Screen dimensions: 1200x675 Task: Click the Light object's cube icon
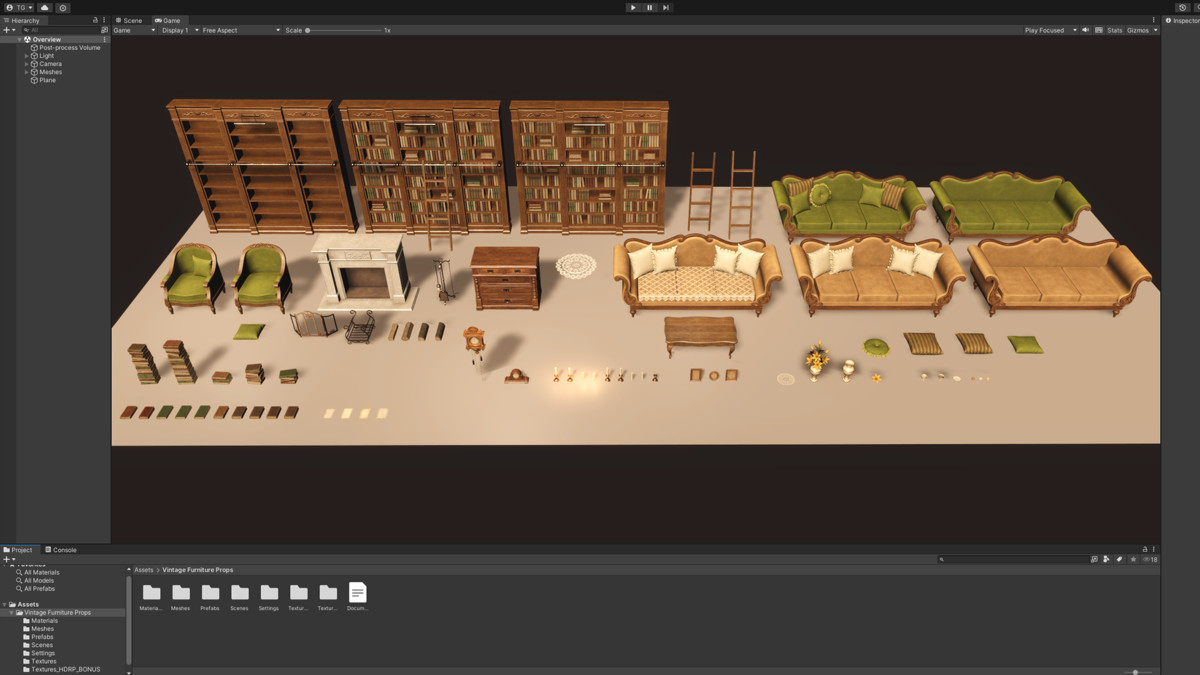pyautogui.click(x=34, y=56)
